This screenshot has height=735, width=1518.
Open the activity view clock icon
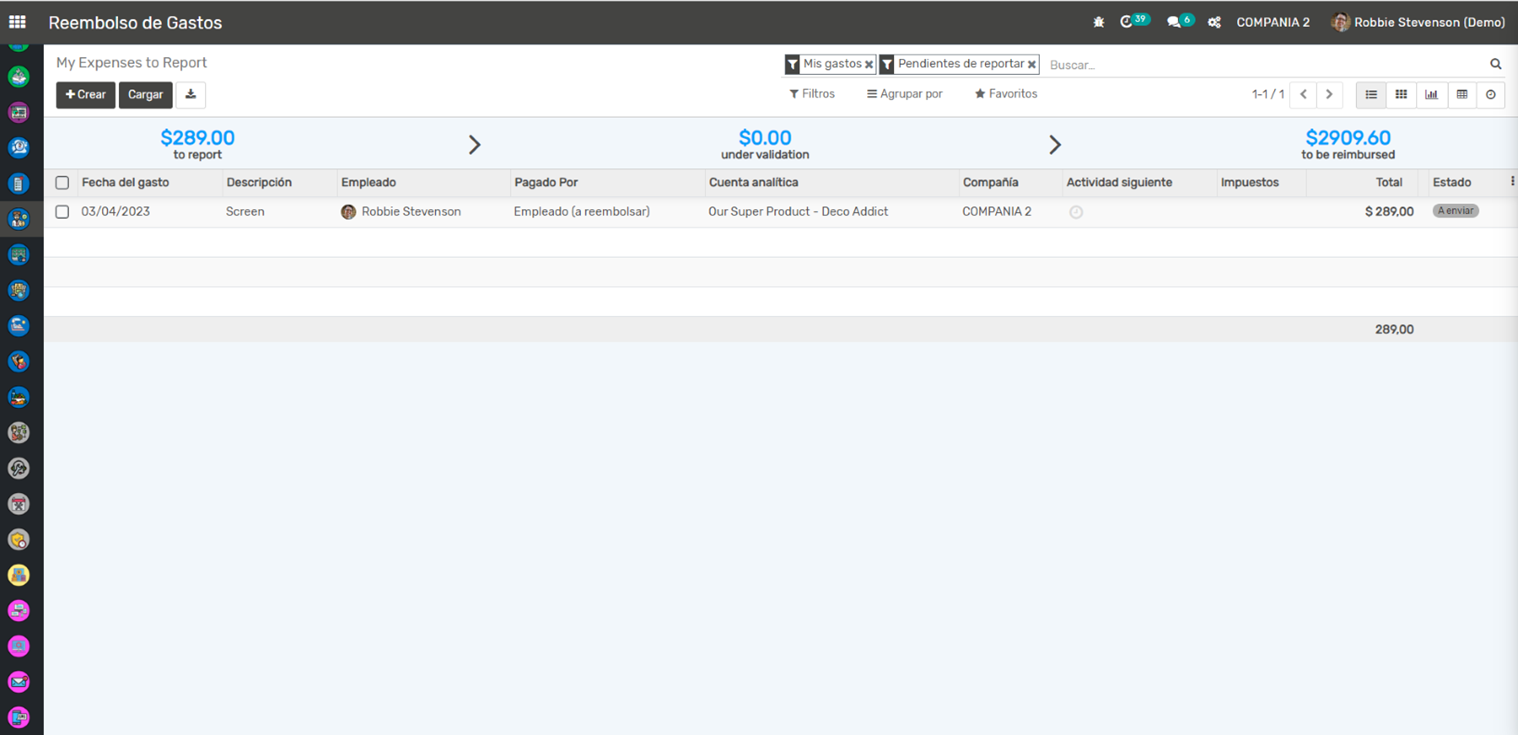click(1490, 95)
